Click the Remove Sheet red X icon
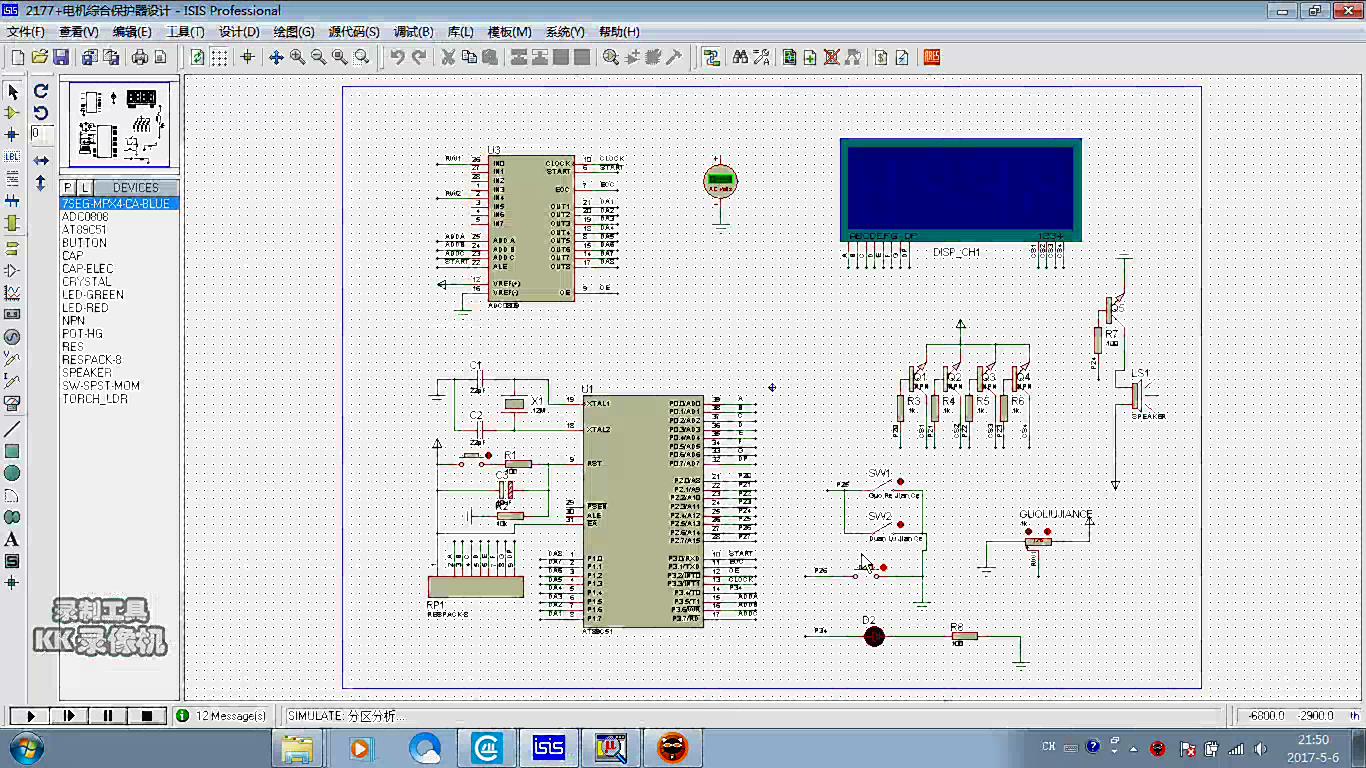 [x=831, y=57]
